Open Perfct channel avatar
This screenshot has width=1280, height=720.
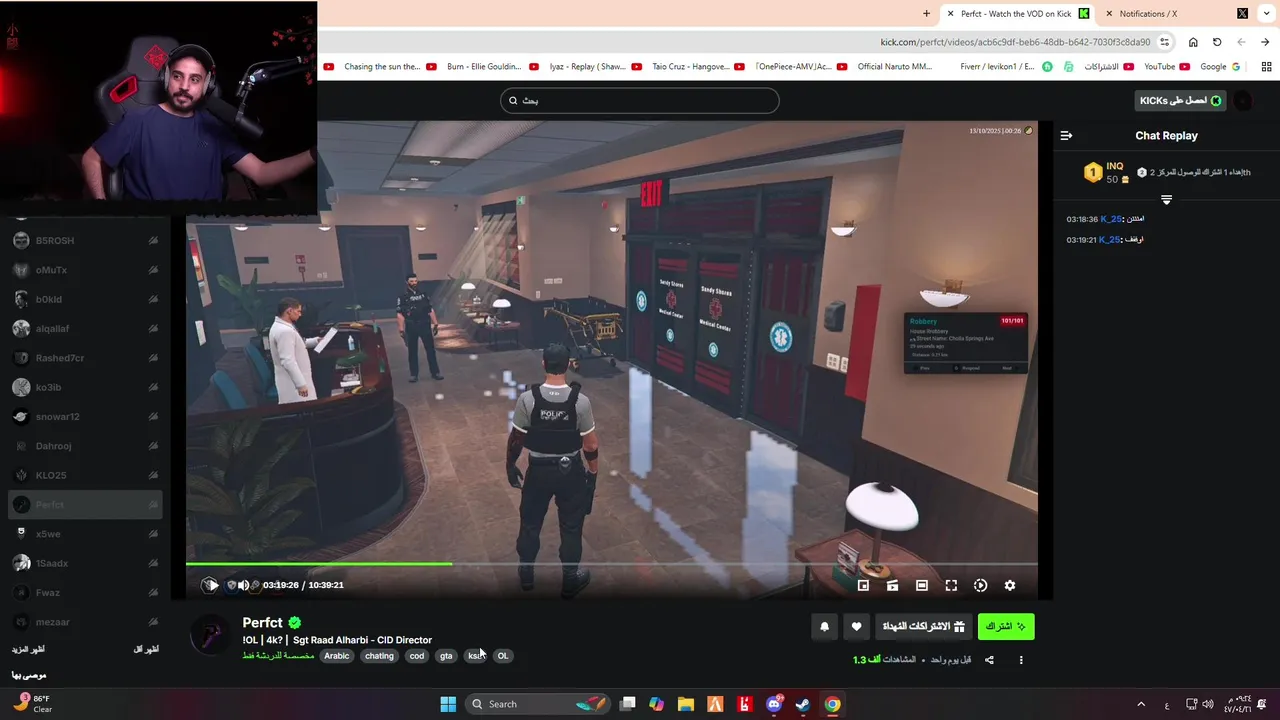point(210,635)
